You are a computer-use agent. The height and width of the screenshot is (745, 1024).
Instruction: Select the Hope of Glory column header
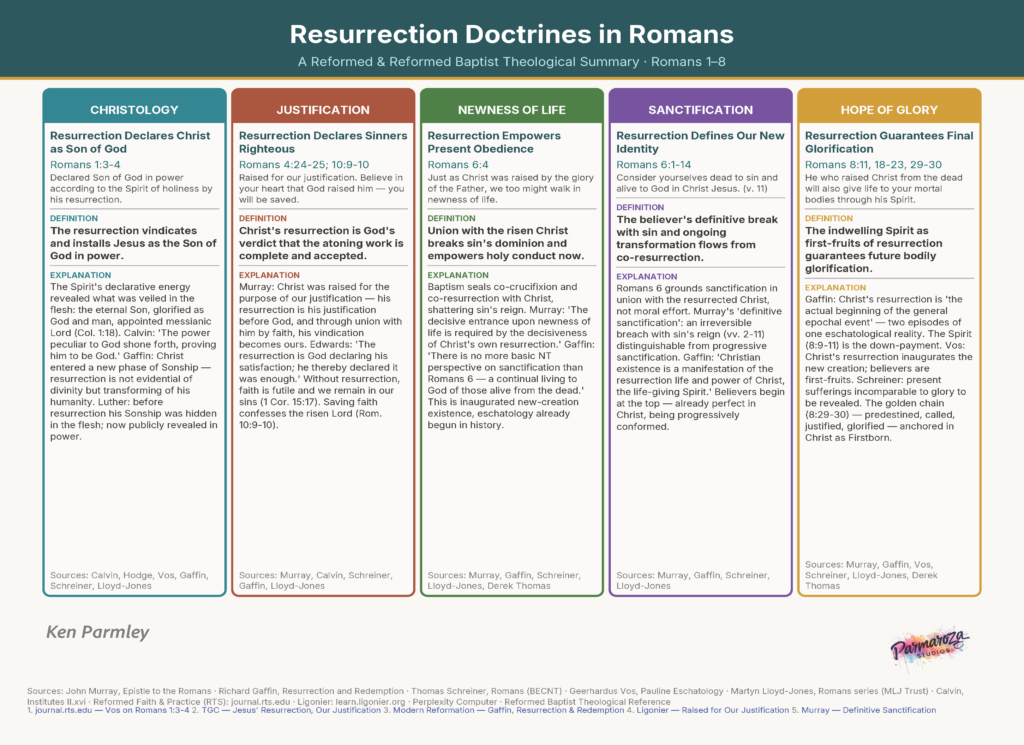[889, 109]
